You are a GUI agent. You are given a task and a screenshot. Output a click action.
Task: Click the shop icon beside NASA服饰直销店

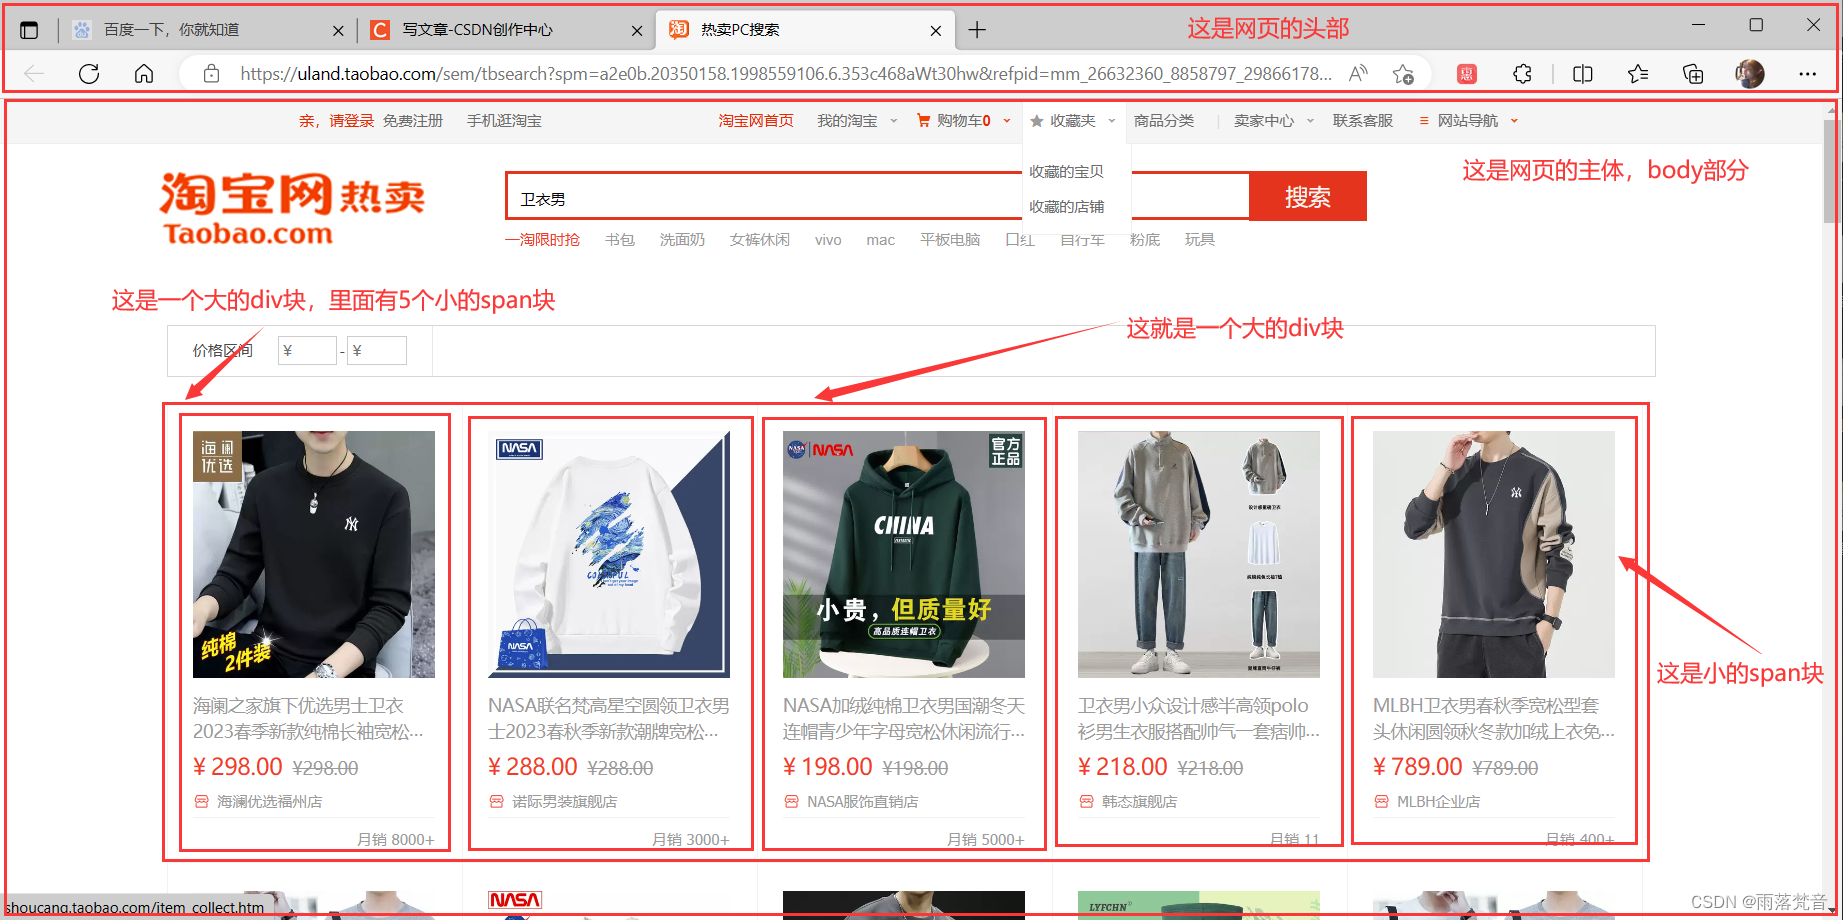pos(791,802)
